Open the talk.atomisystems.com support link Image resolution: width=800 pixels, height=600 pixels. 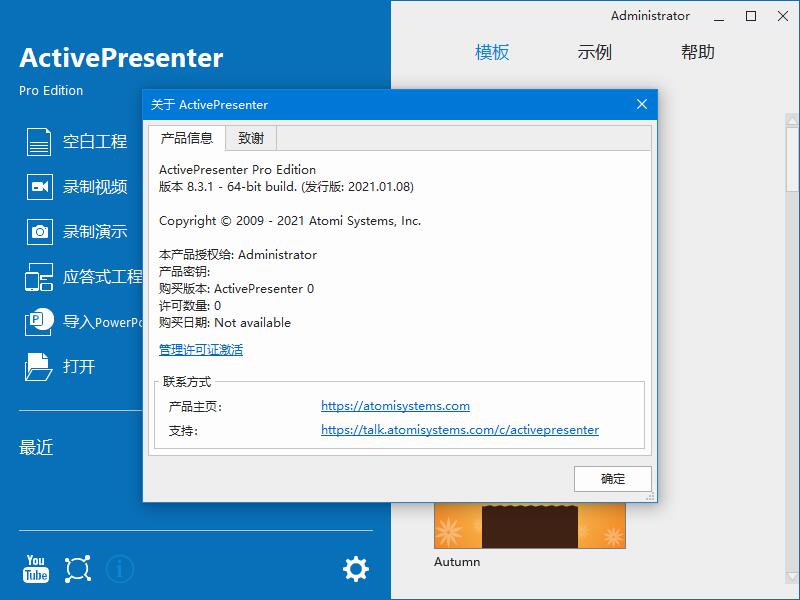coord(460,430)
